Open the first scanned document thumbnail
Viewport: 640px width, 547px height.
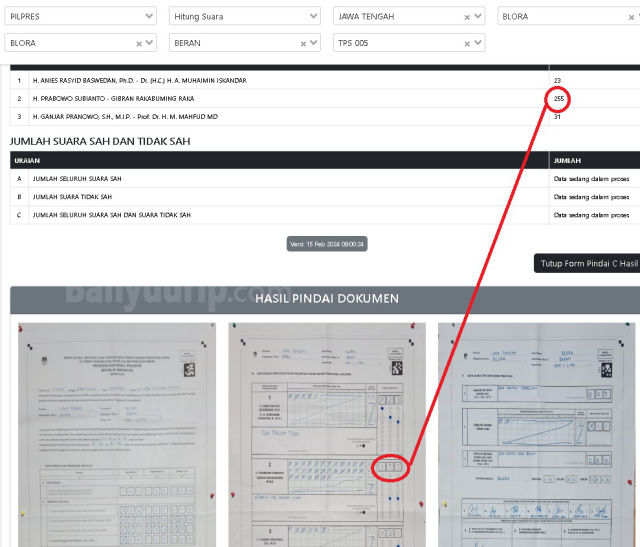(117, 435)
